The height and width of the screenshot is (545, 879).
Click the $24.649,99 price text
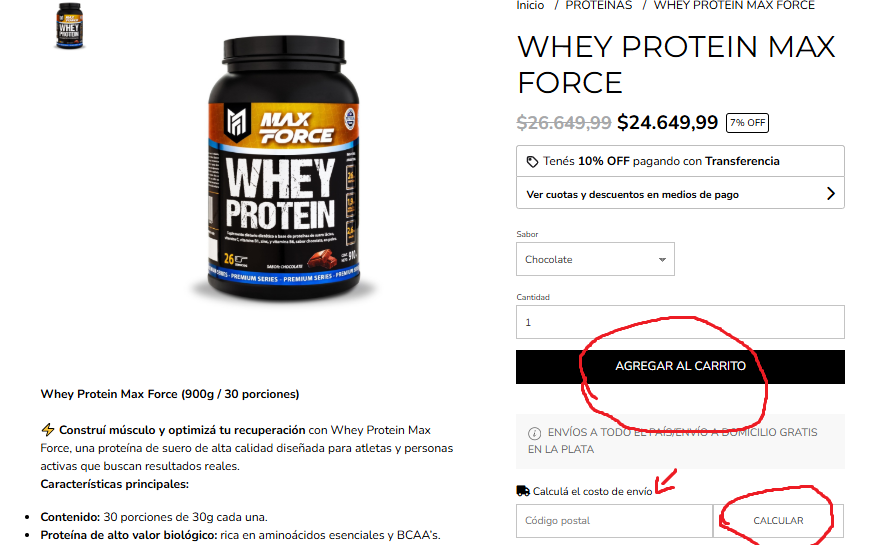(x=667, y=122)
